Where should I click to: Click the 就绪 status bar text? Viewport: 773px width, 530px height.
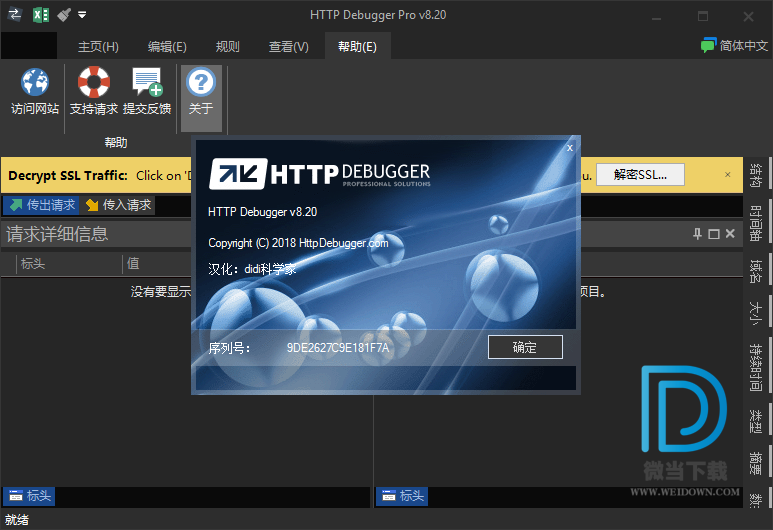(x=17, y=520)
